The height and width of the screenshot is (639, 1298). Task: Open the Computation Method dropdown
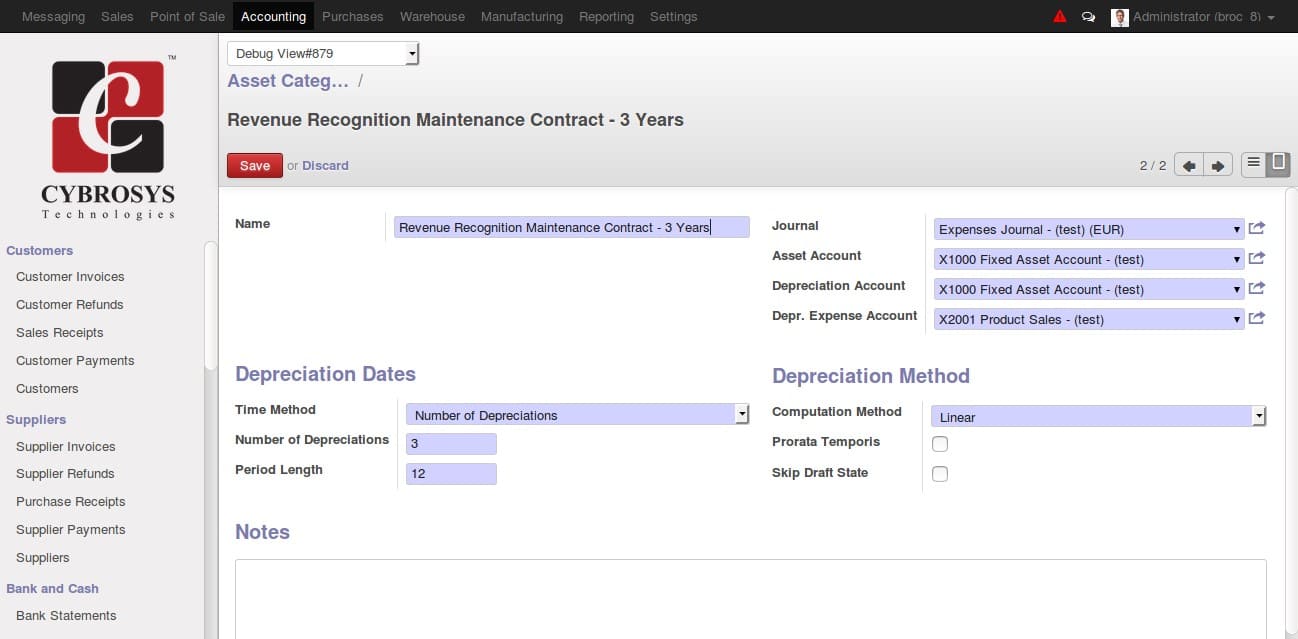click(x=1099, y=417)
